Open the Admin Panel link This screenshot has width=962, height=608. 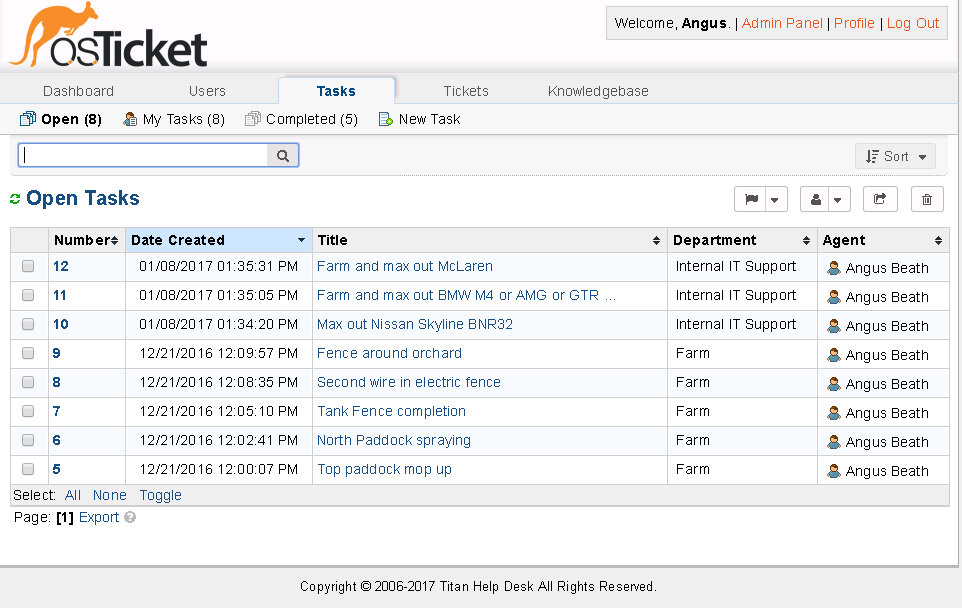(x=782, y=22)
